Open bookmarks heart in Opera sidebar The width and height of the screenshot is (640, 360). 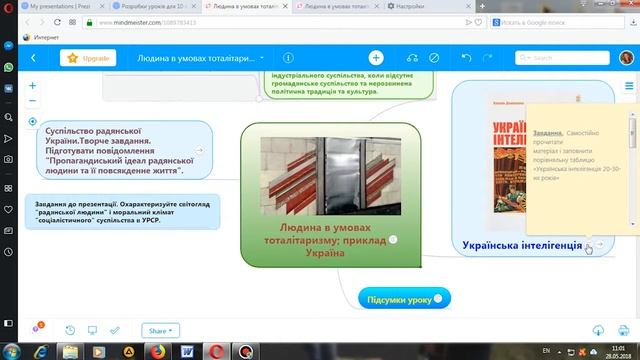click(9, 209)
